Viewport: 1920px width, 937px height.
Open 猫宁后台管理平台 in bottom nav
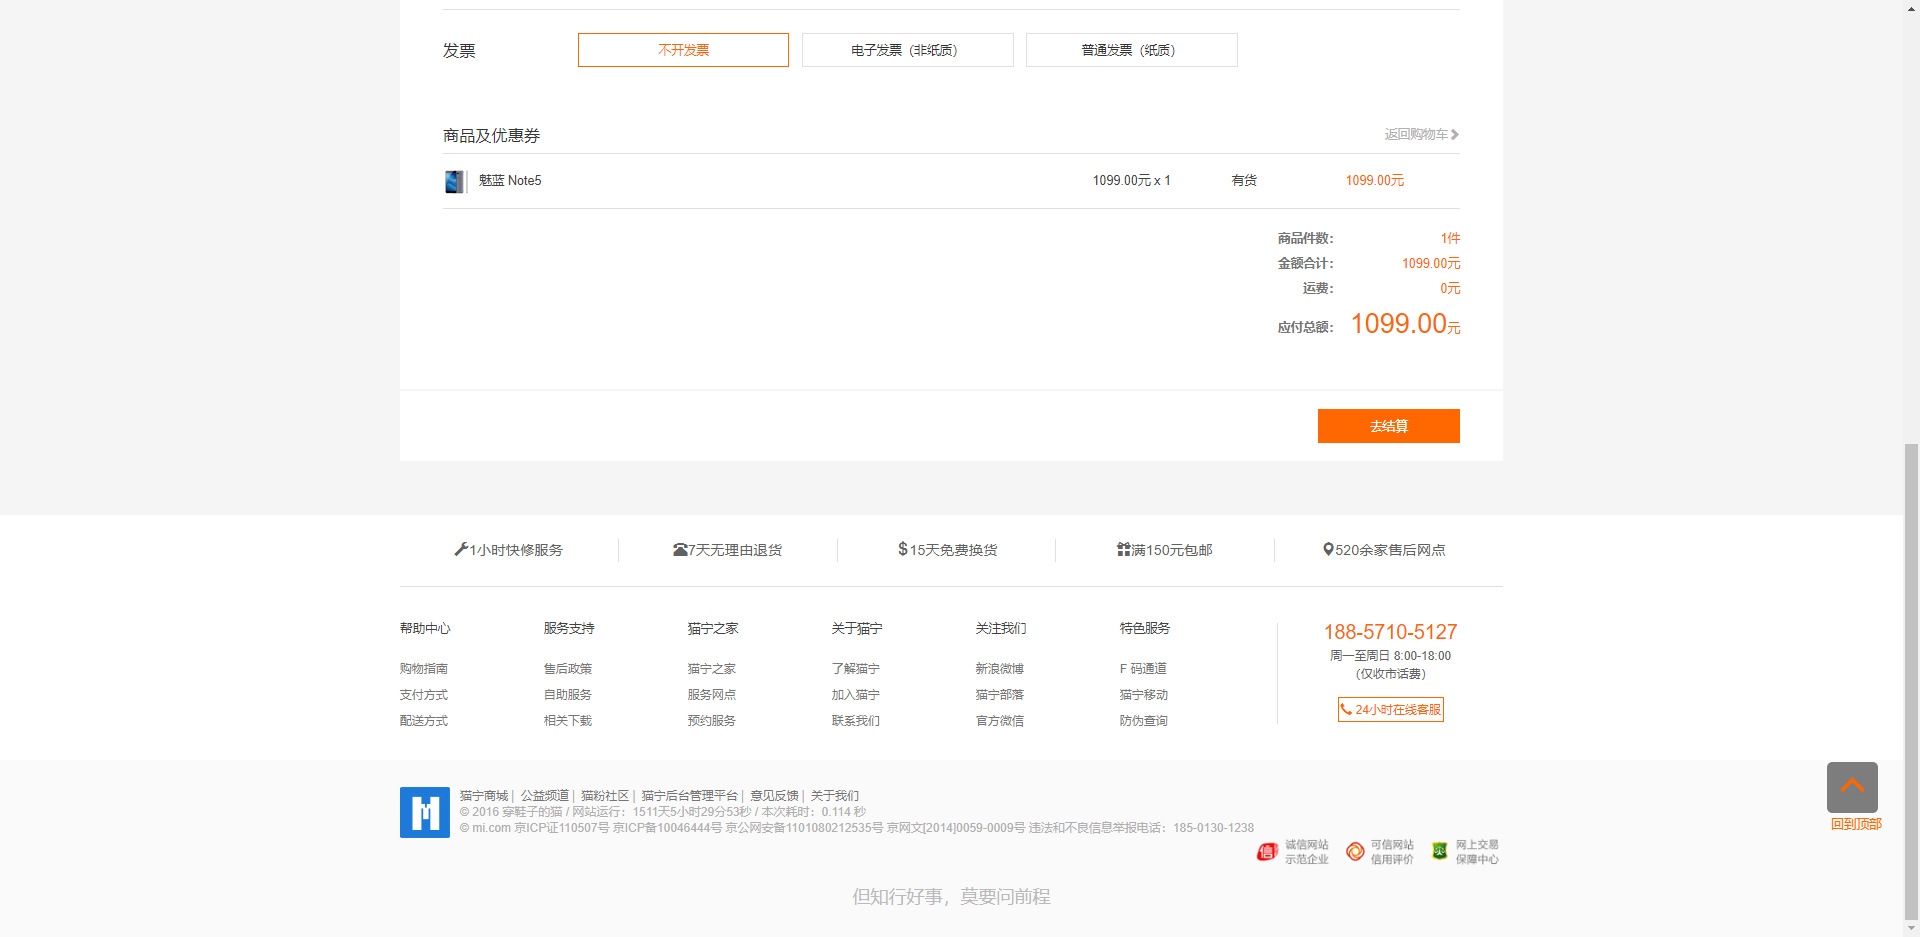pyautogui.click(x=690, y=796)
